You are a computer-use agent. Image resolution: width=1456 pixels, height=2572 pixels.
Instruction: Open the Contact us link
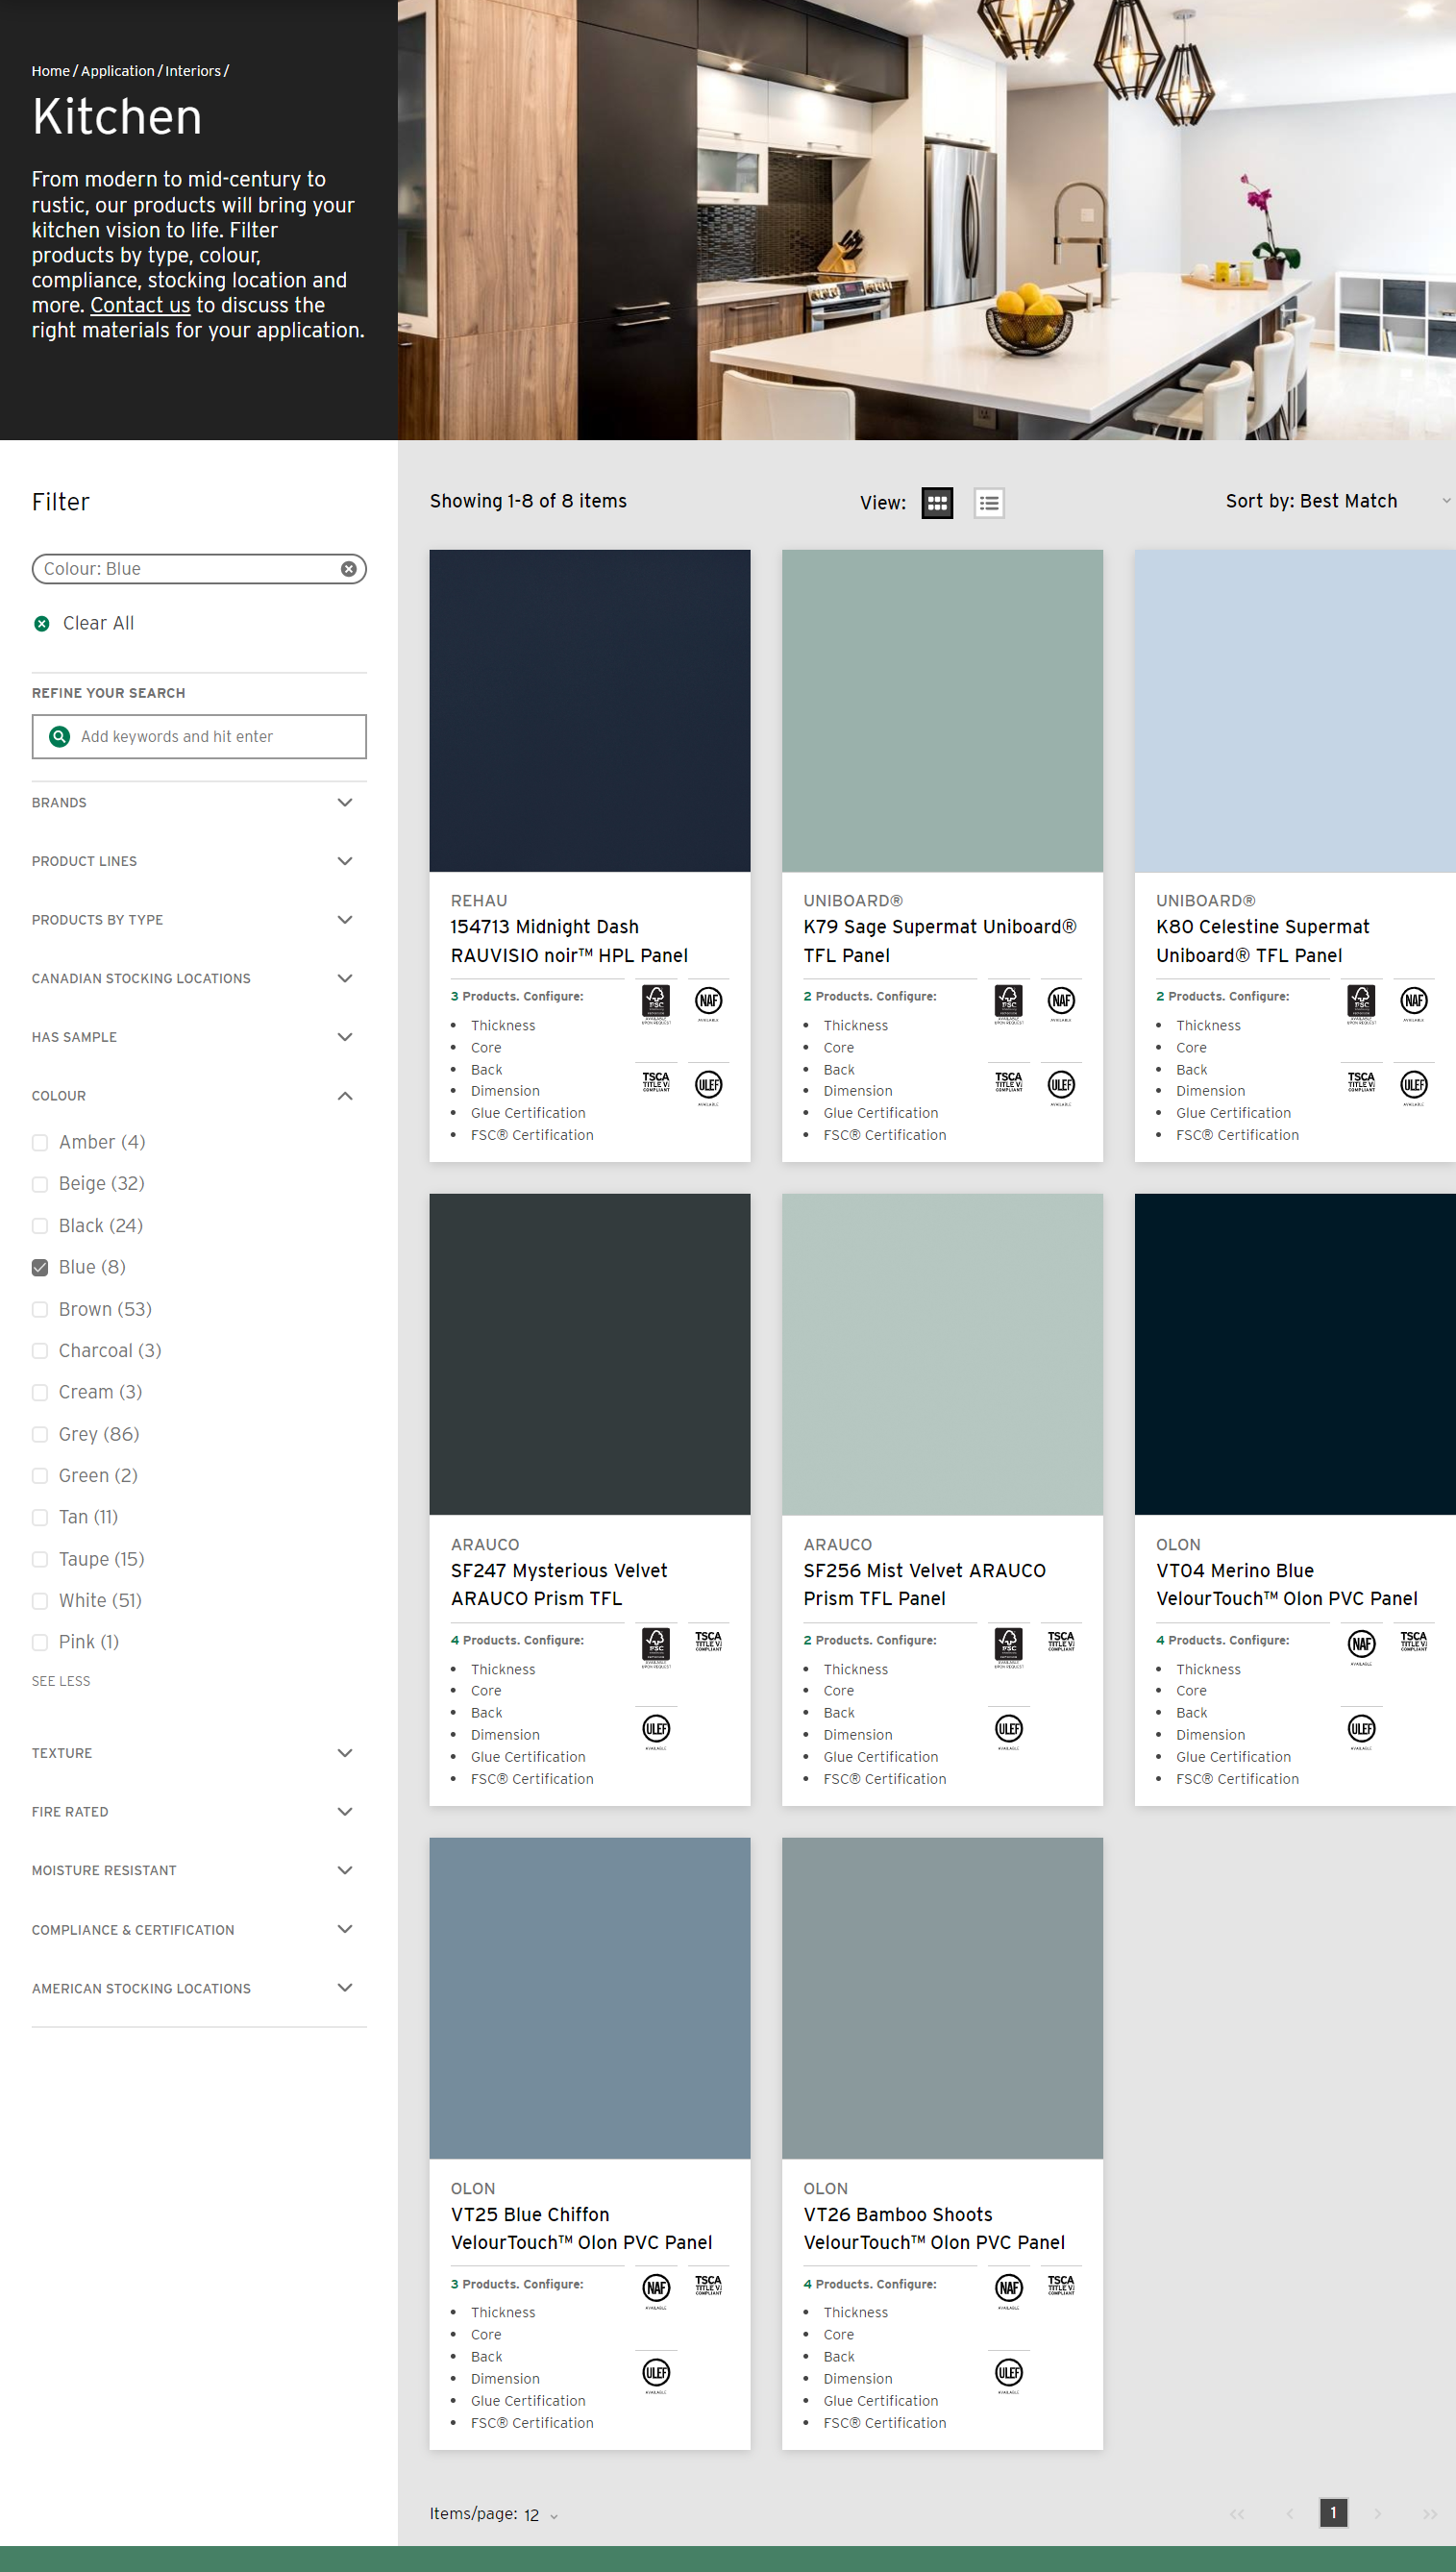[x=140, y=305]
